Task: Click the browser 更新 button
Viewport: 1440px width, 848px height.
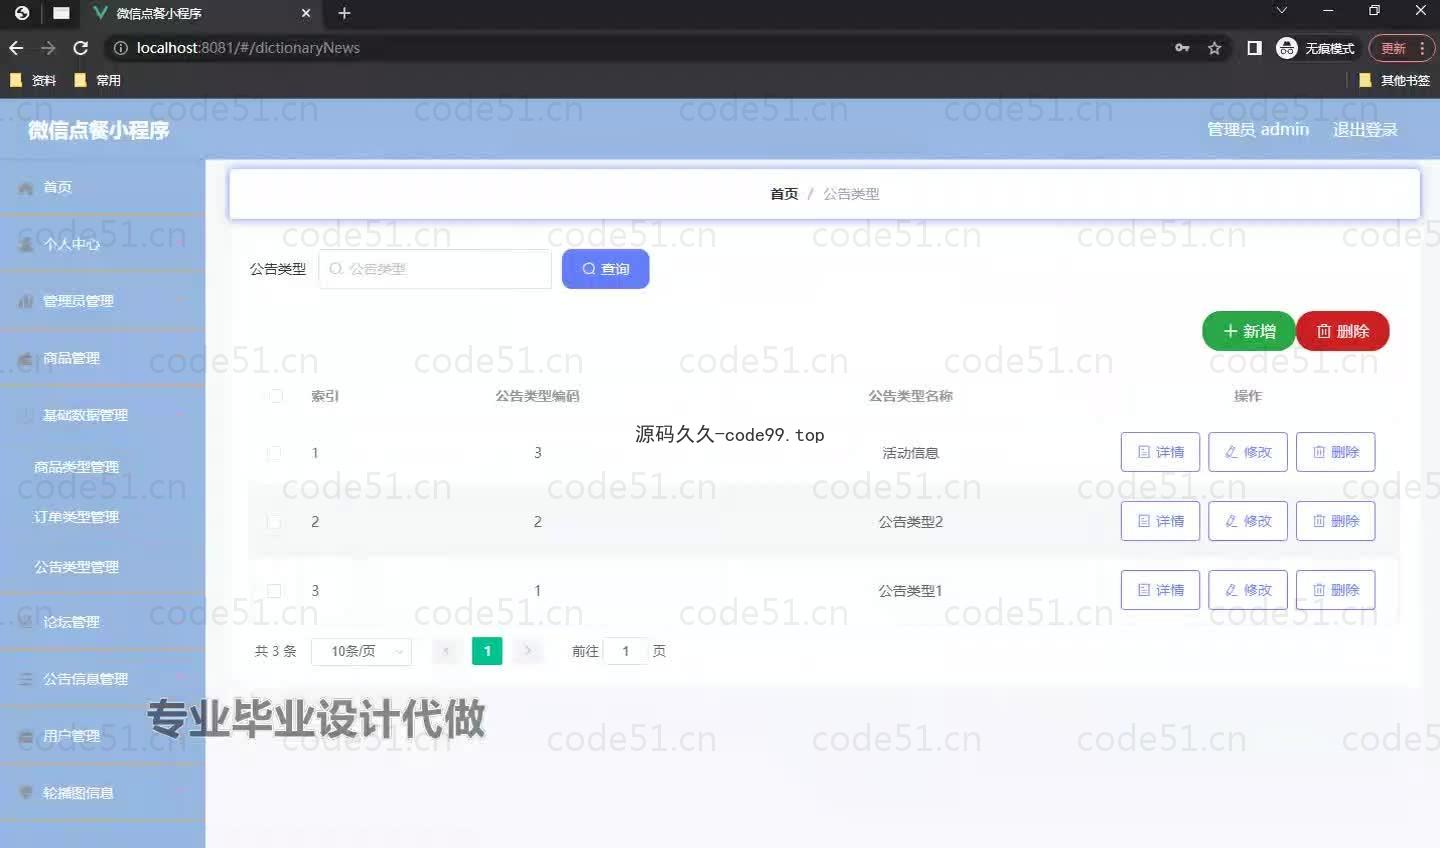Action: (1402, 48)
